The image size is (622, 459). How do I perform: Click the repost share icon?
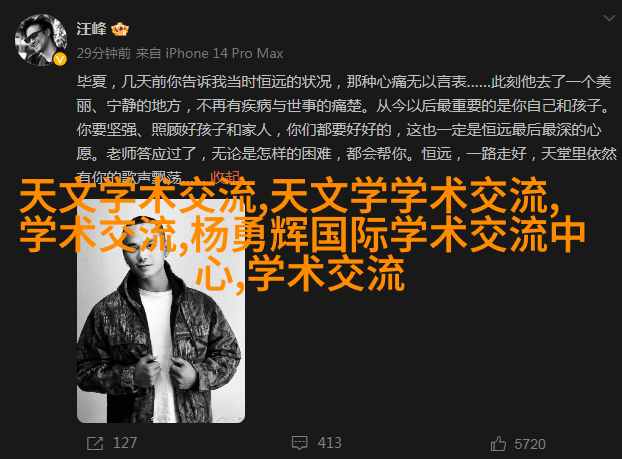[95, 443]
